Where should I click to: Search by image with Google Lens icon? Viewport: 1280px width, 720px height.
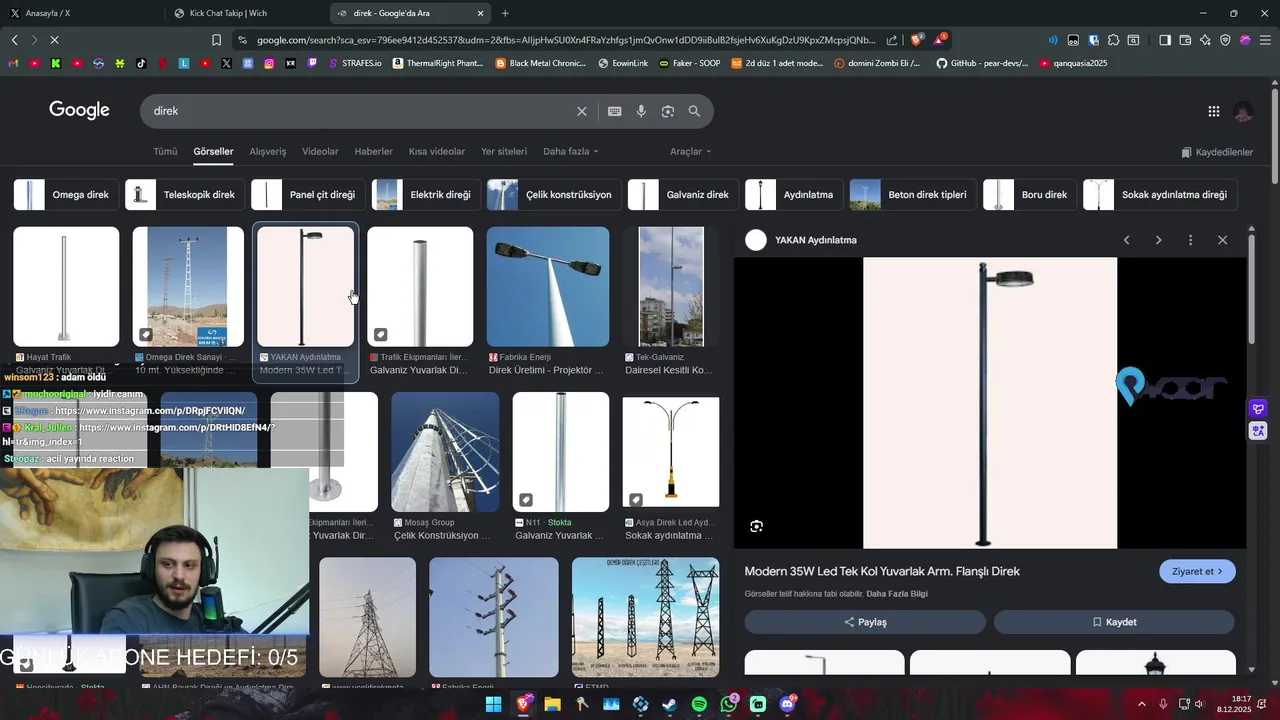click(x=668, y=111)
